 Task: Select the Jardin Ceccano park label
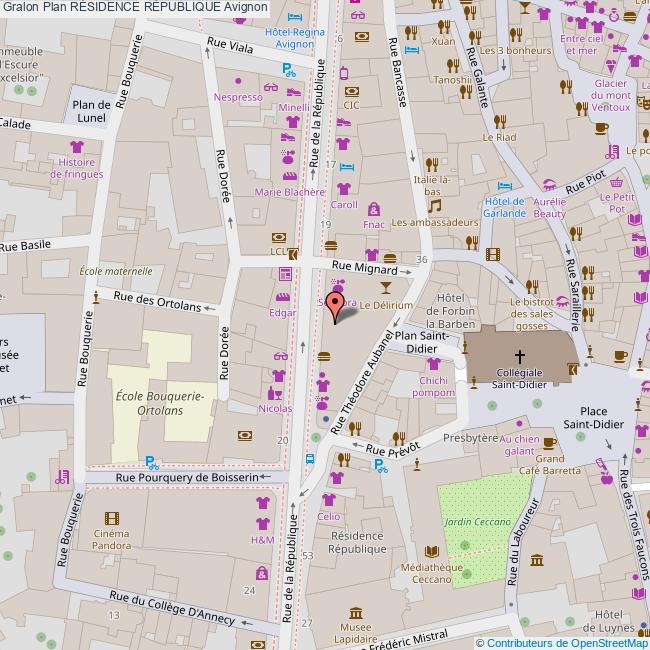tap(478, 522)
